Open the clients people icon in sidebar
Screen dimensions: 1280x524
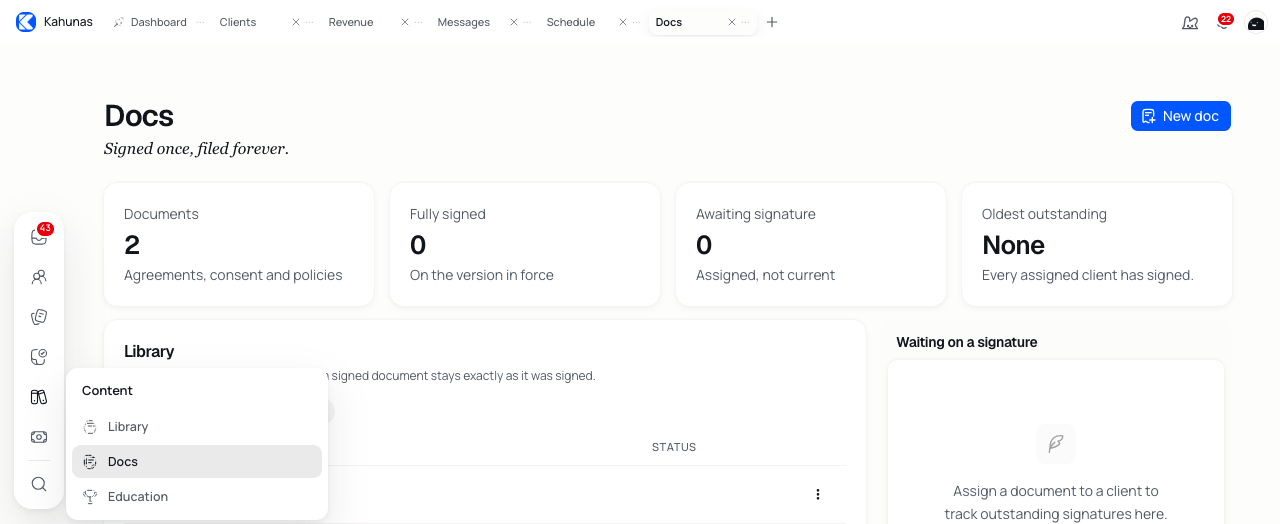tap(39, 277)
